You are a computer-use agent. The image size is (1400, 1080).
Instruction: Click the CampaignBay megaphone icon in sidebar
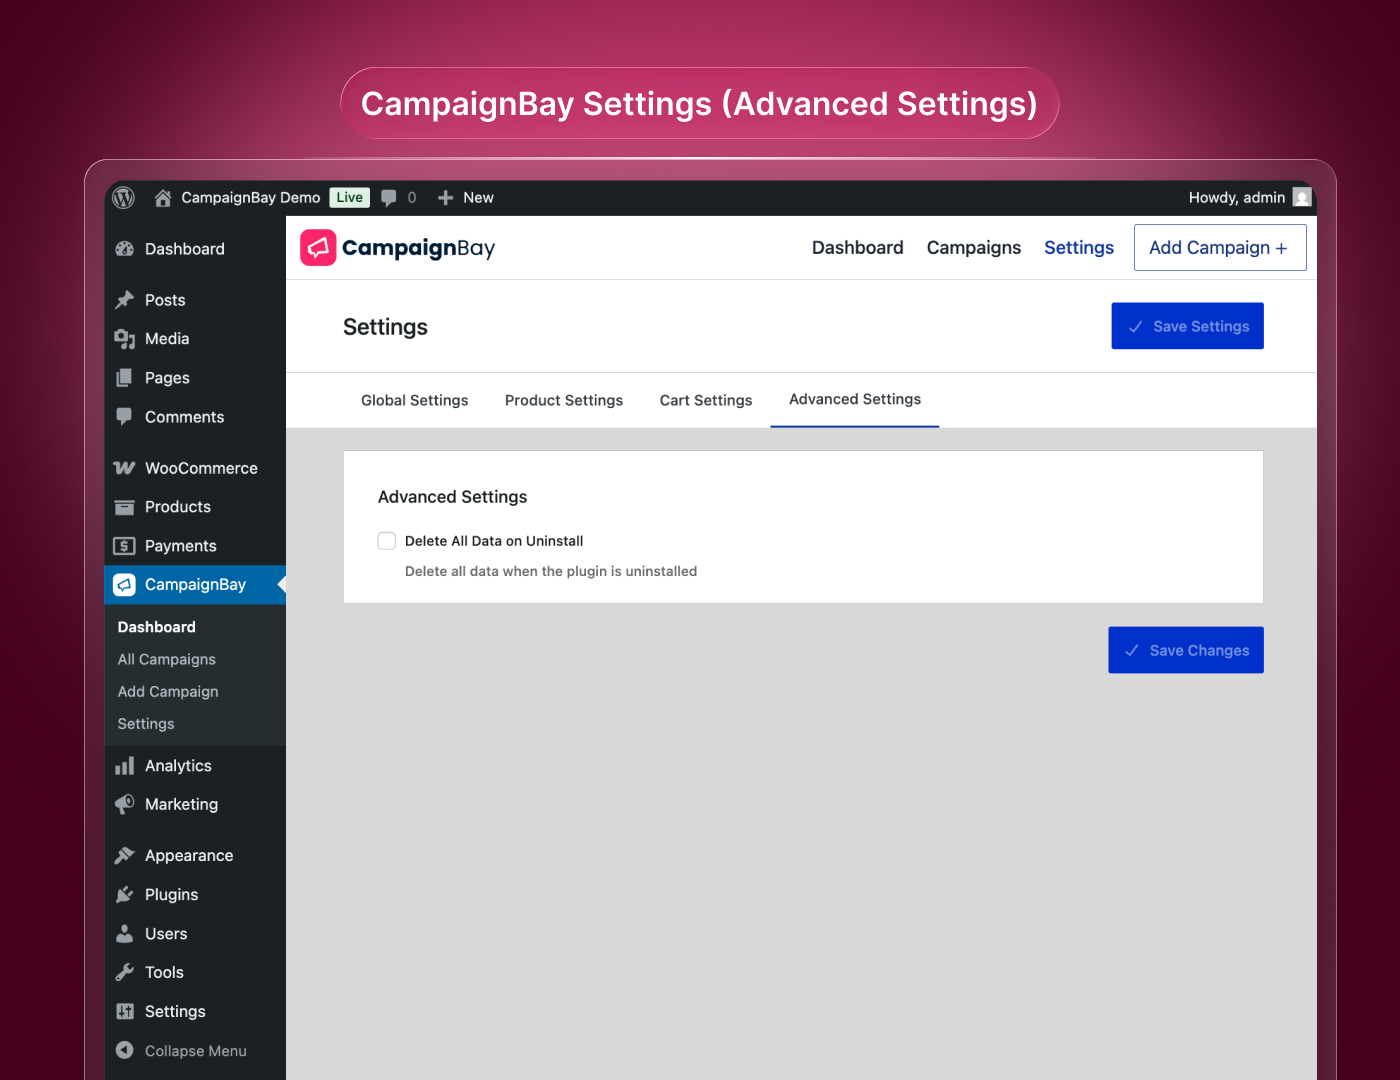pyautogui.click(x=125, y=585)
